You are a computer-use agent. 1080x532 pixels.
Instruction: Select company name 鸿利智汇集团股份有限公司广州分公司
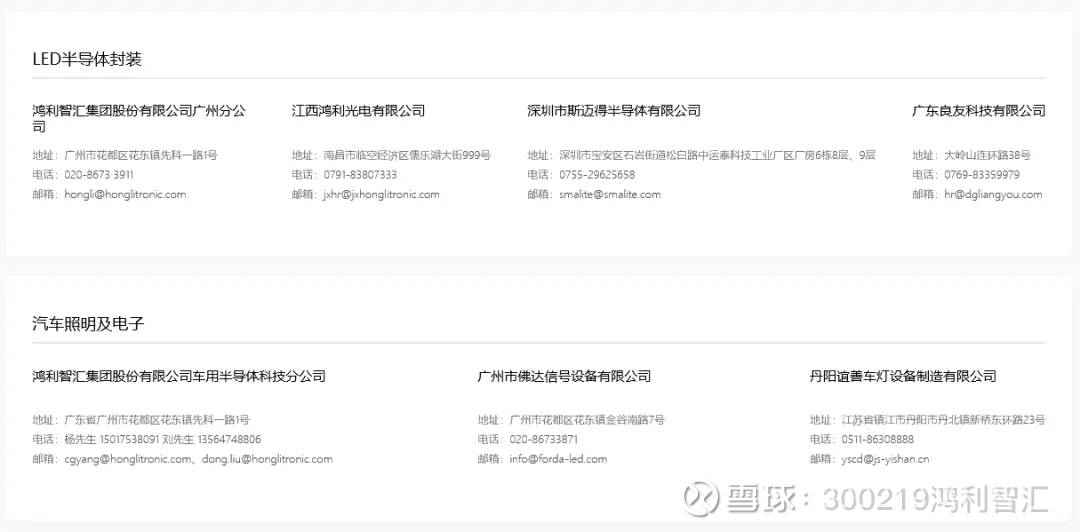[139, 119]
